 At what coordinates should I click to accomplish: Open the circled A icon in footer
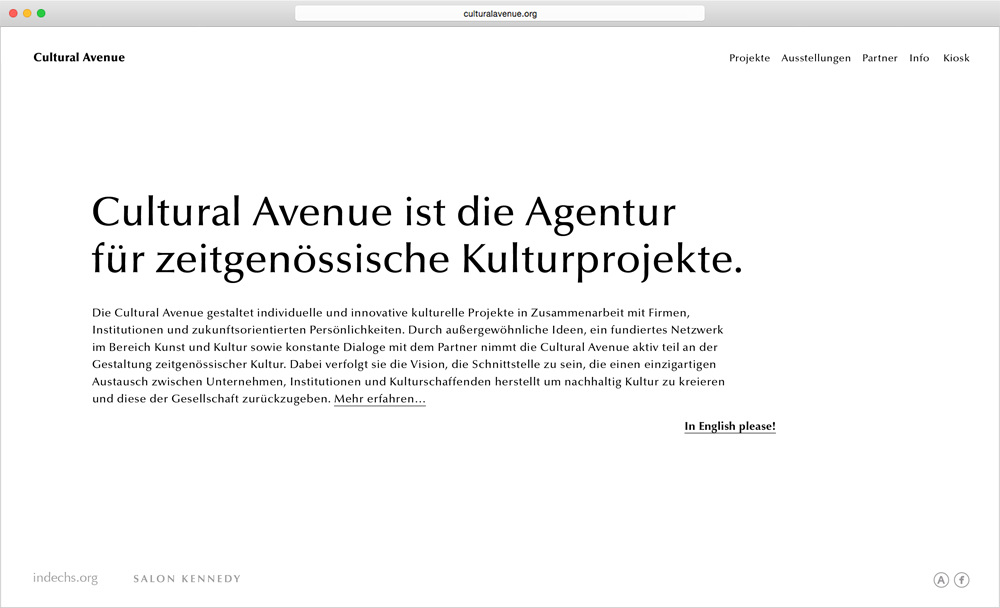tap(941, 580)
